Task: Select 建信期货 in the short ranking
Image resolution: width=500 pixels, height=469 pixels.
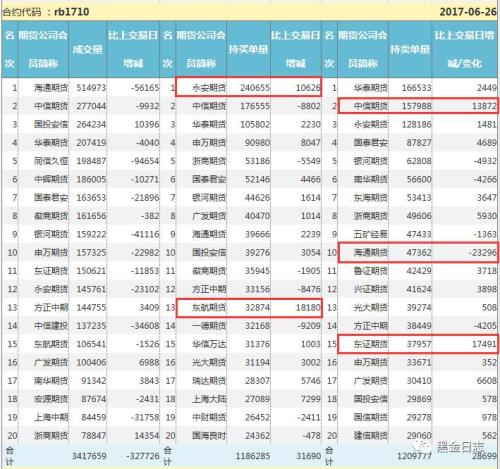Action: click(x=371, y=436)
